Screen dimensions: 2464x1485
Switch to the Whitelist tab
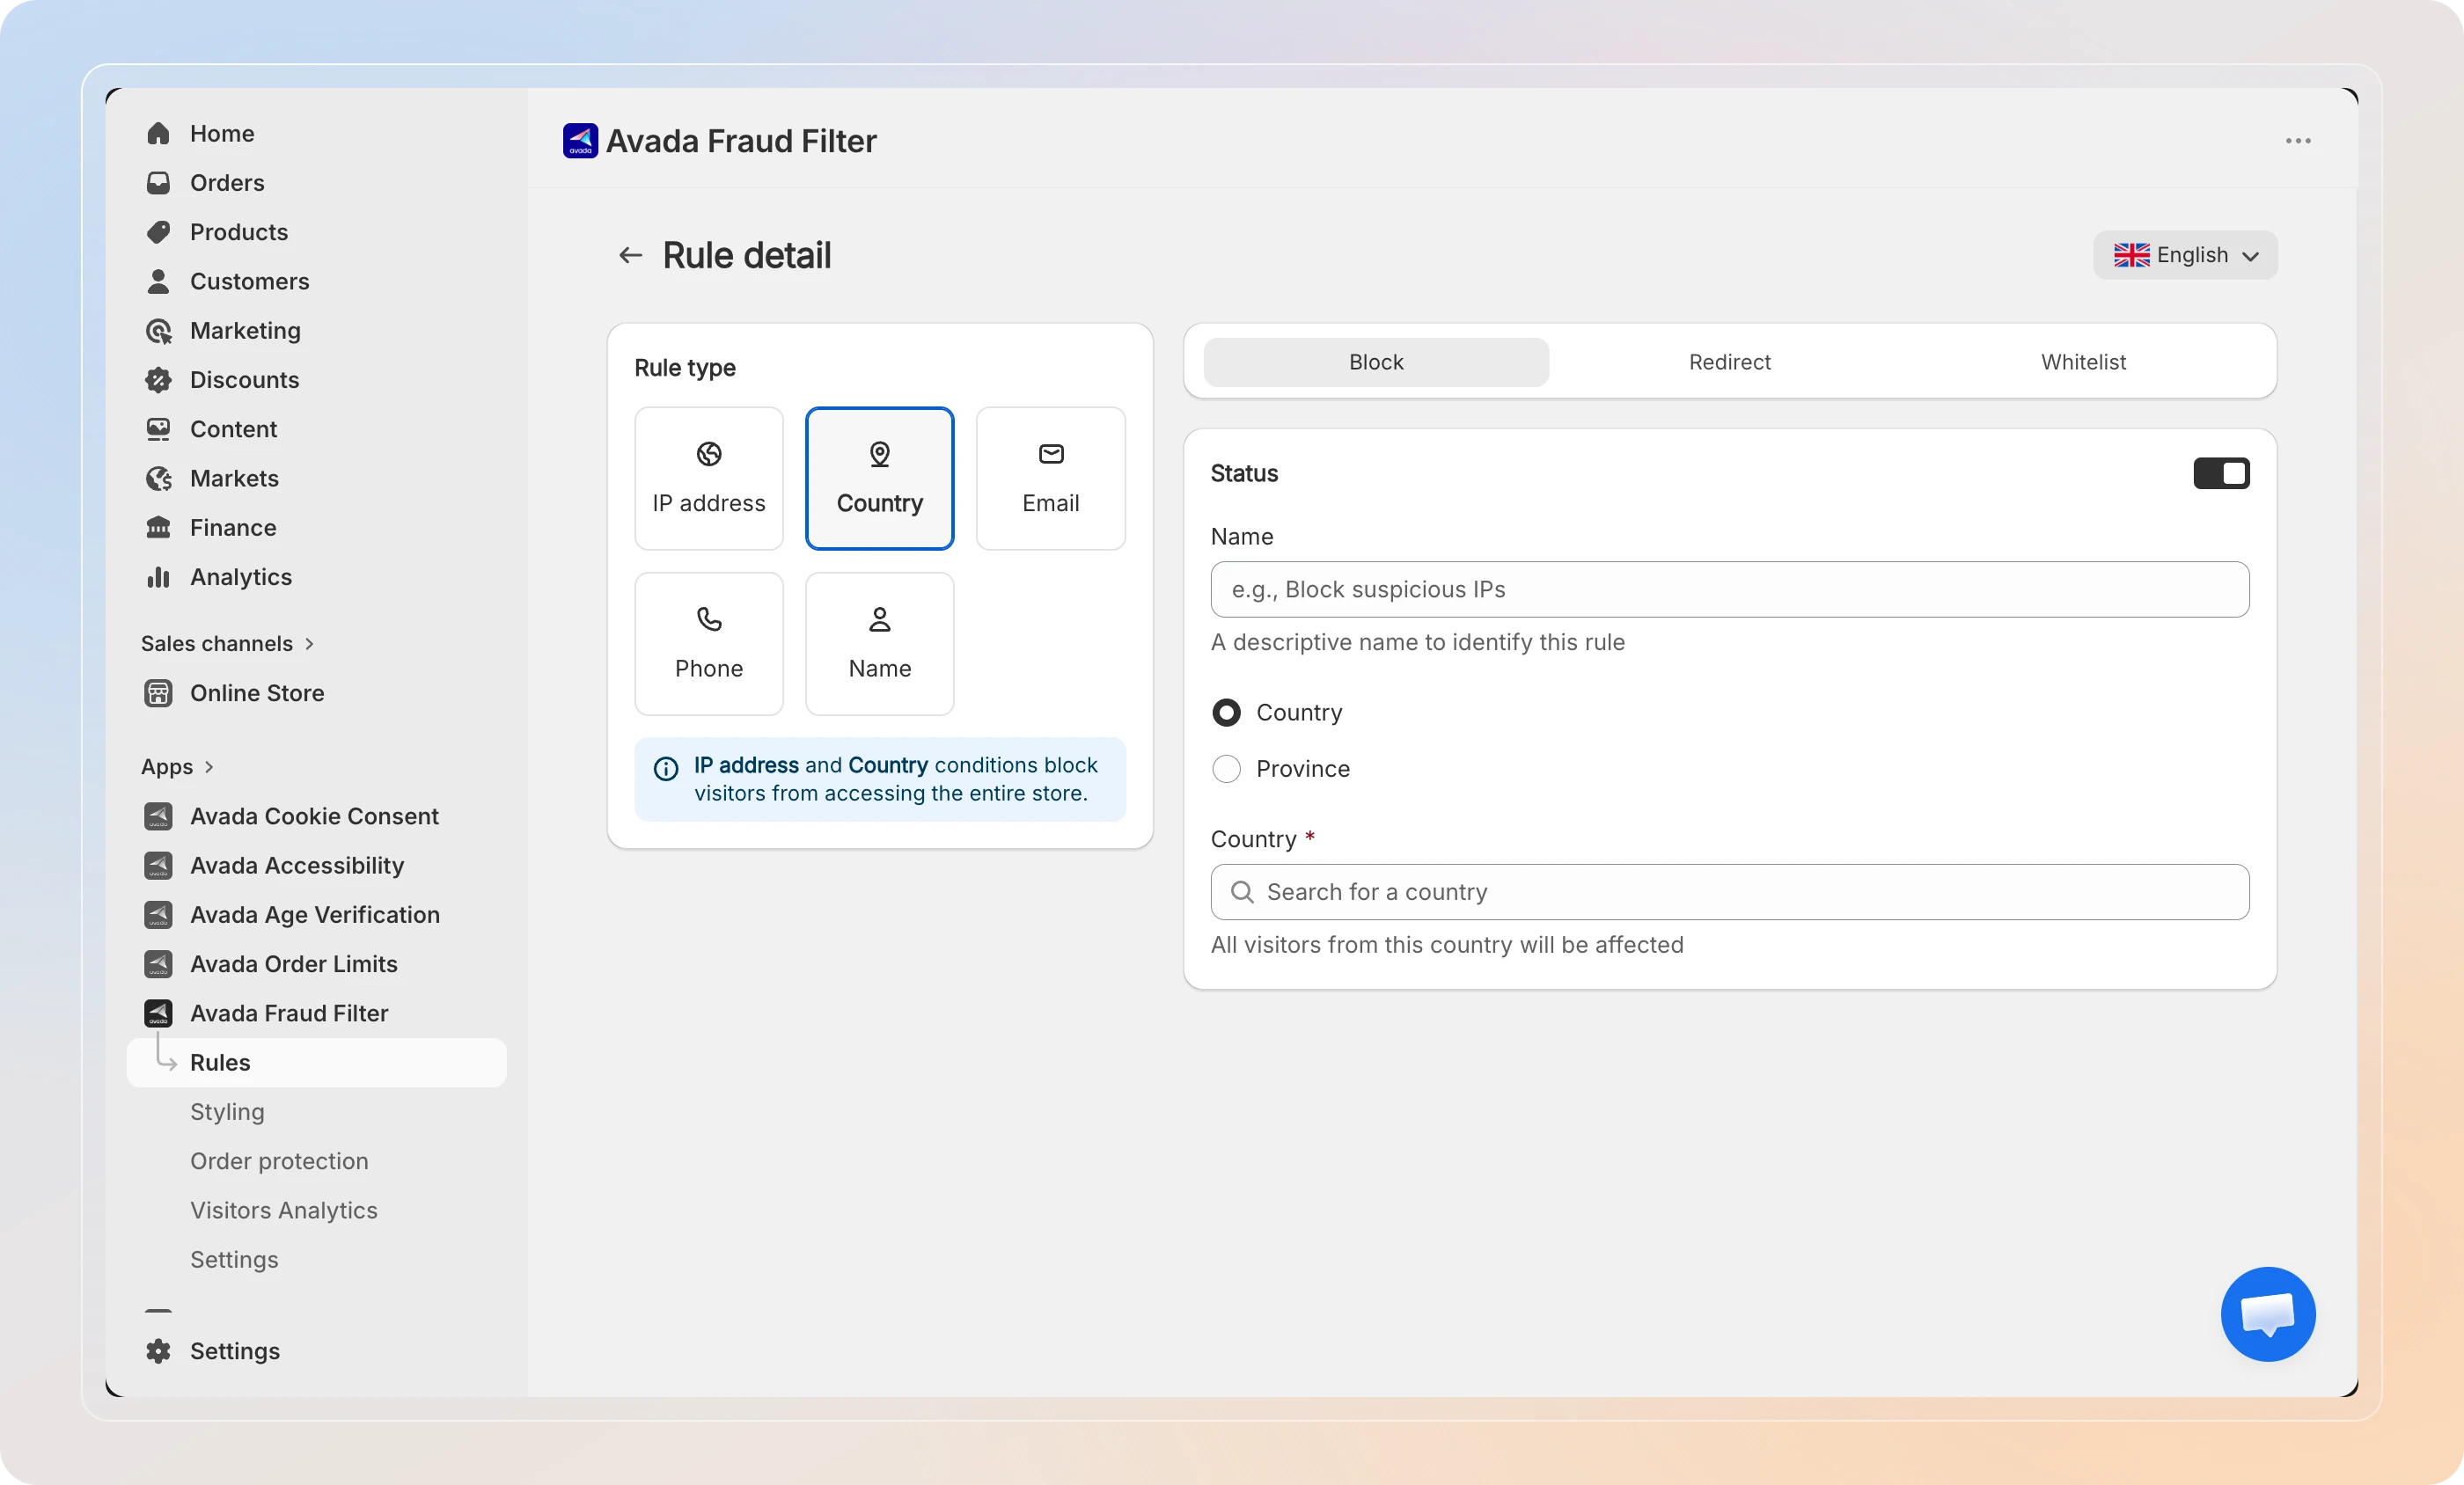[x=2083, y=362]
